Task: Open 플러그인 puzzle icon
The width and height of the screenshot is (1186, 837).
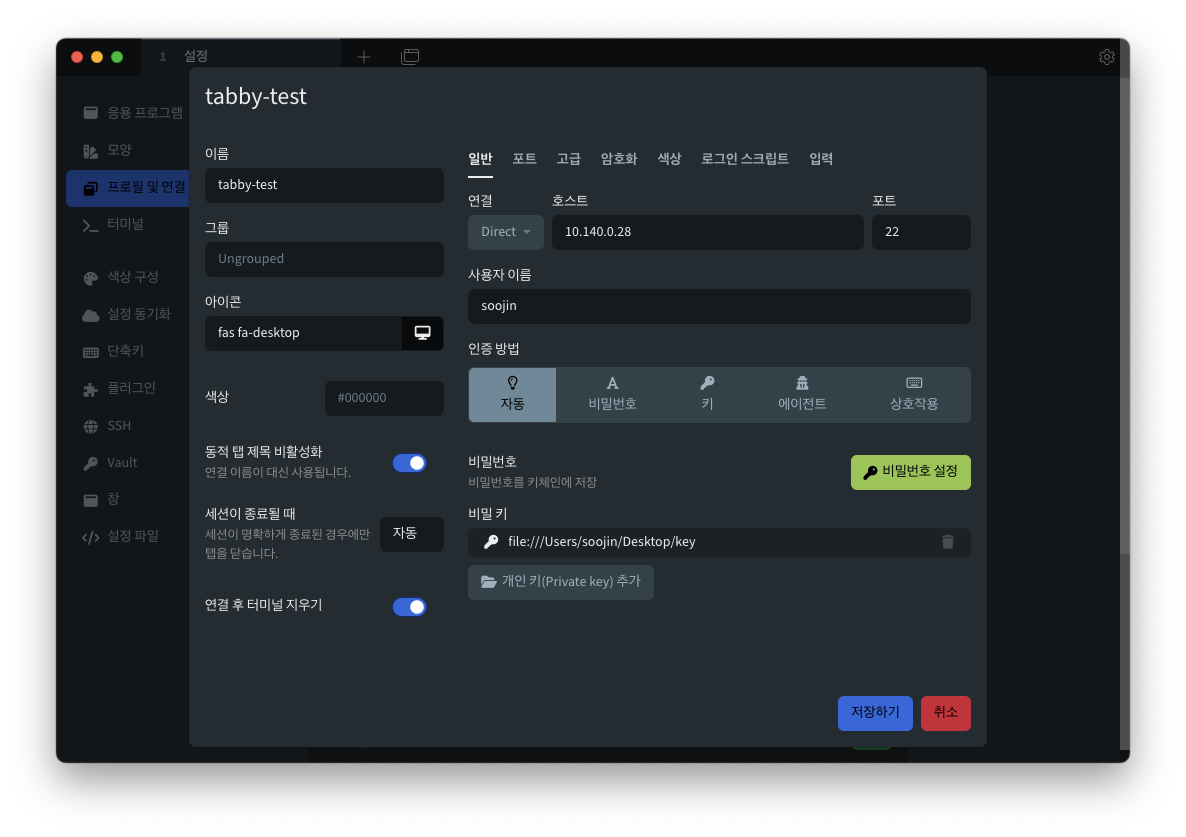Action: pos(91,389)
